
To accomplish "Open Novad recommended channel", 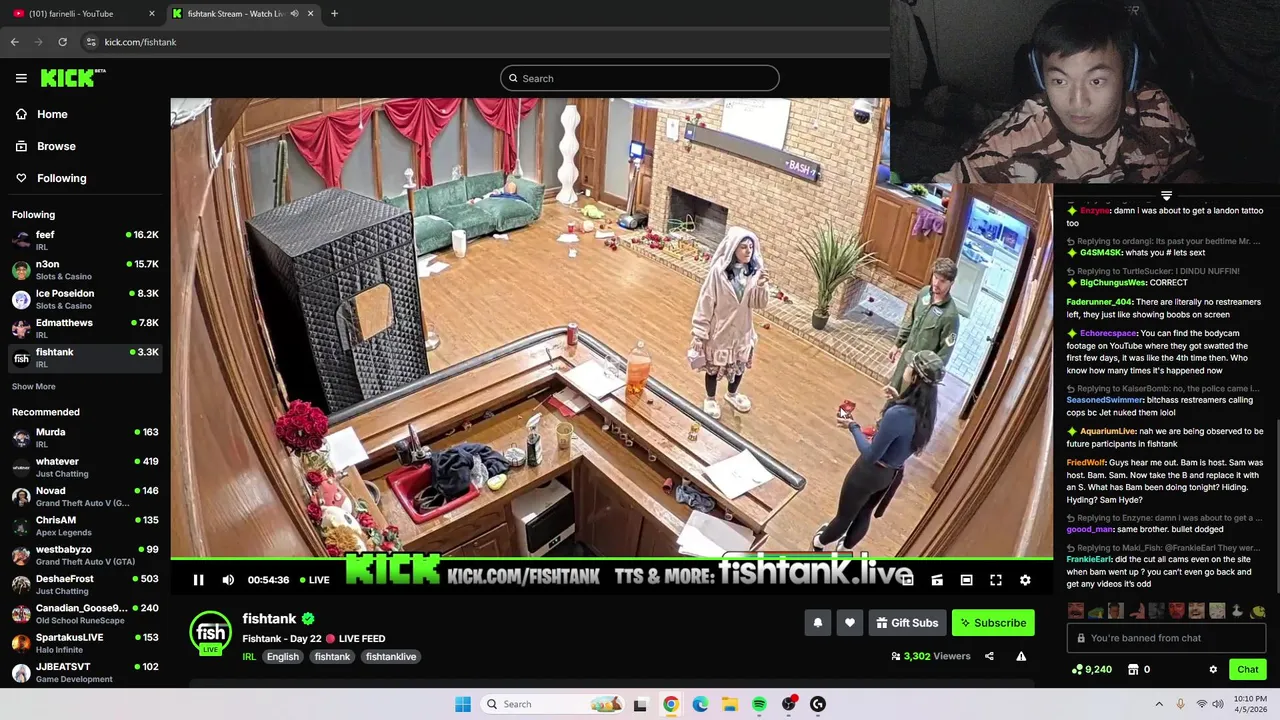I will (x=85, y=496).
